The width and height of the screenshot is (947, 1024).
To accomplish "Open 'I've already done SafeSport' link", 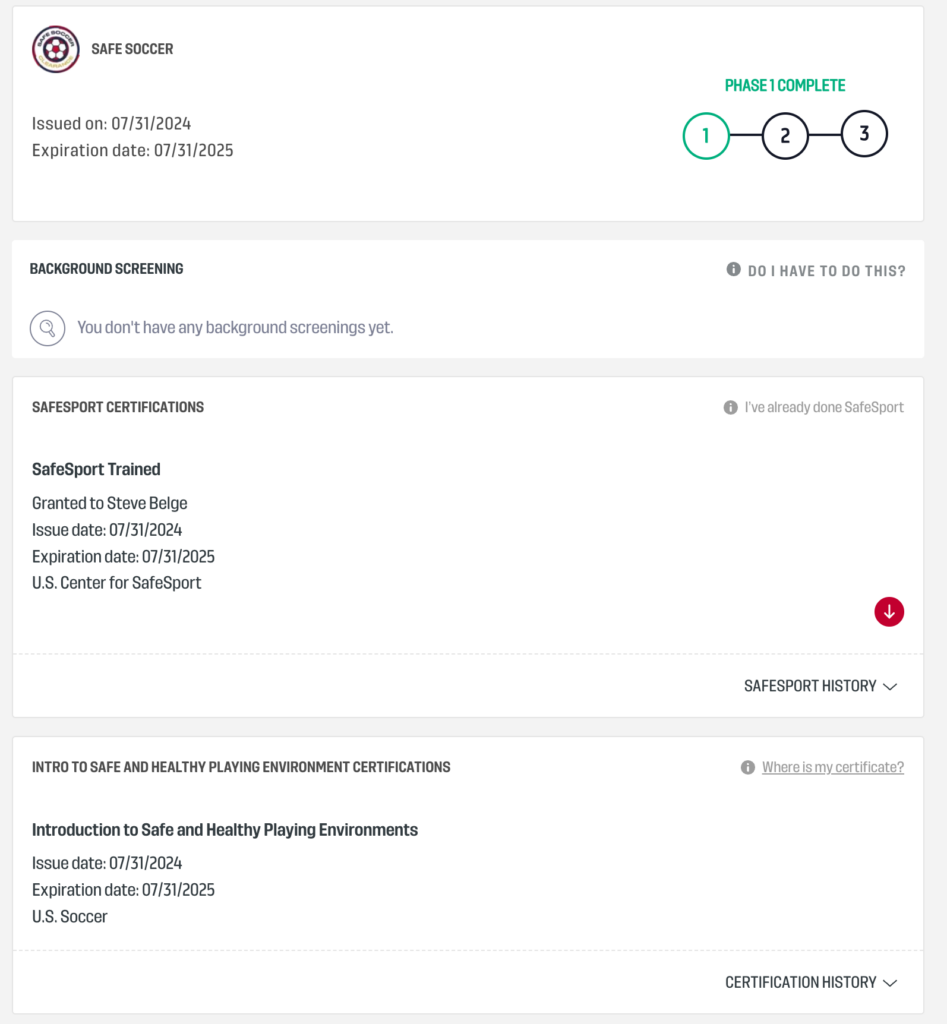I will [824, 408].
